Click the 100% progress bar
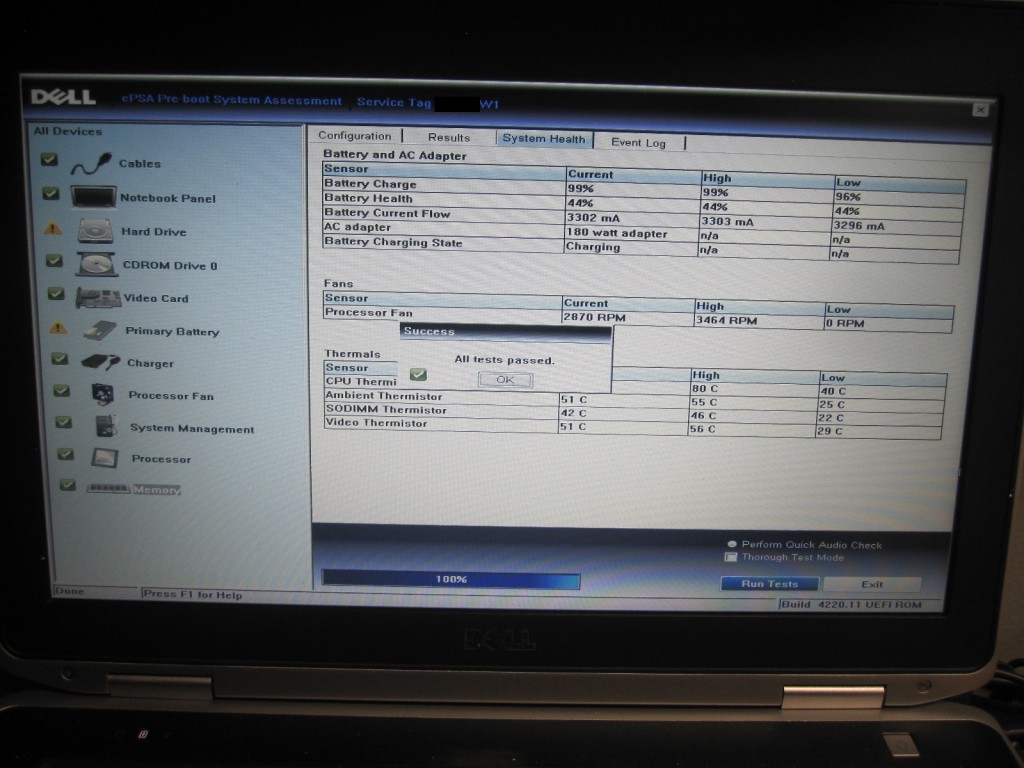The image size is (1024, 768). [451, 580]
